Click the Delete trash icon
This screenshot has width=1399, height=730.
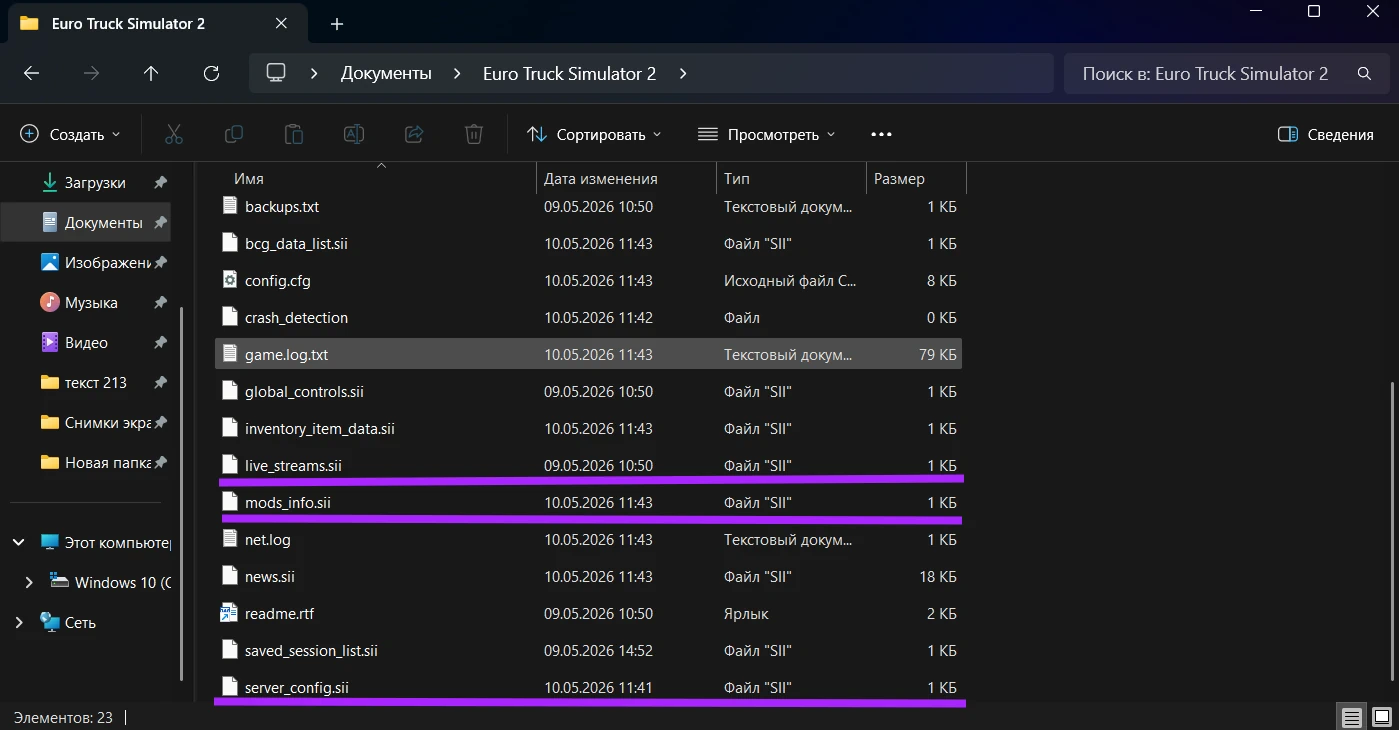point(474,134)
